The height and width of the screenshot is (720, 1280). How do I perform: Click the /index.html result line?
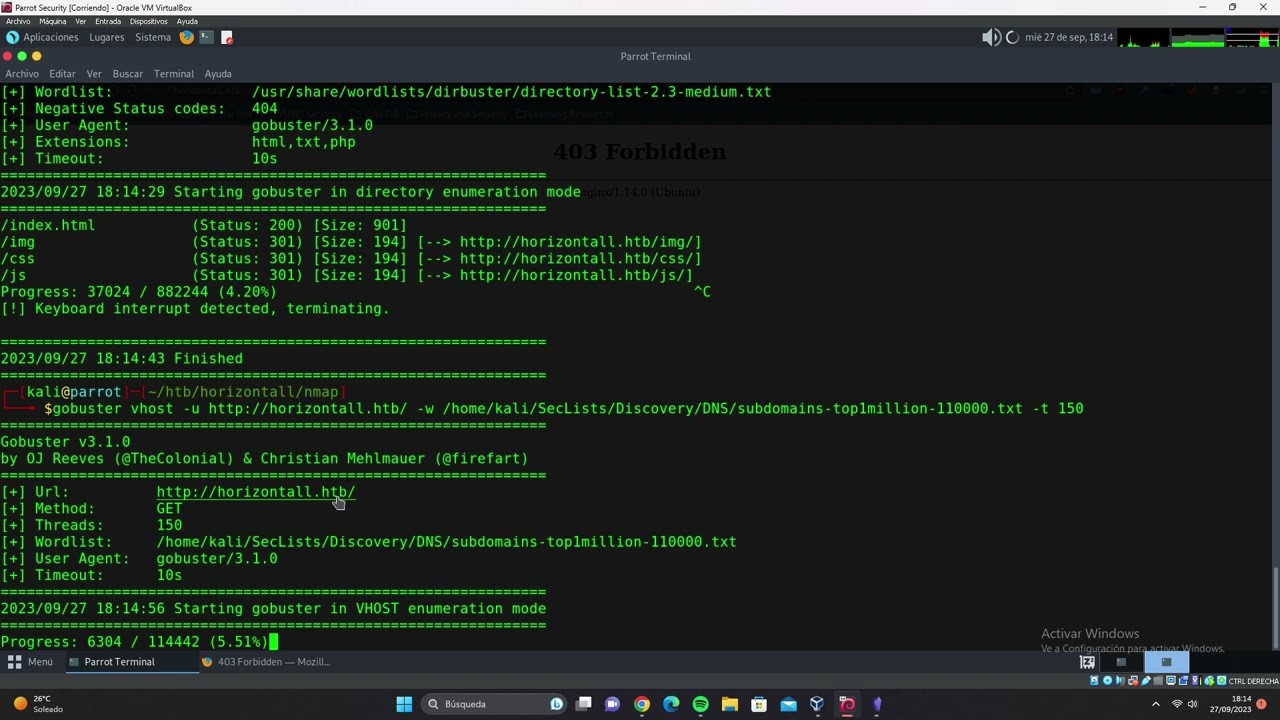[204, 225]
